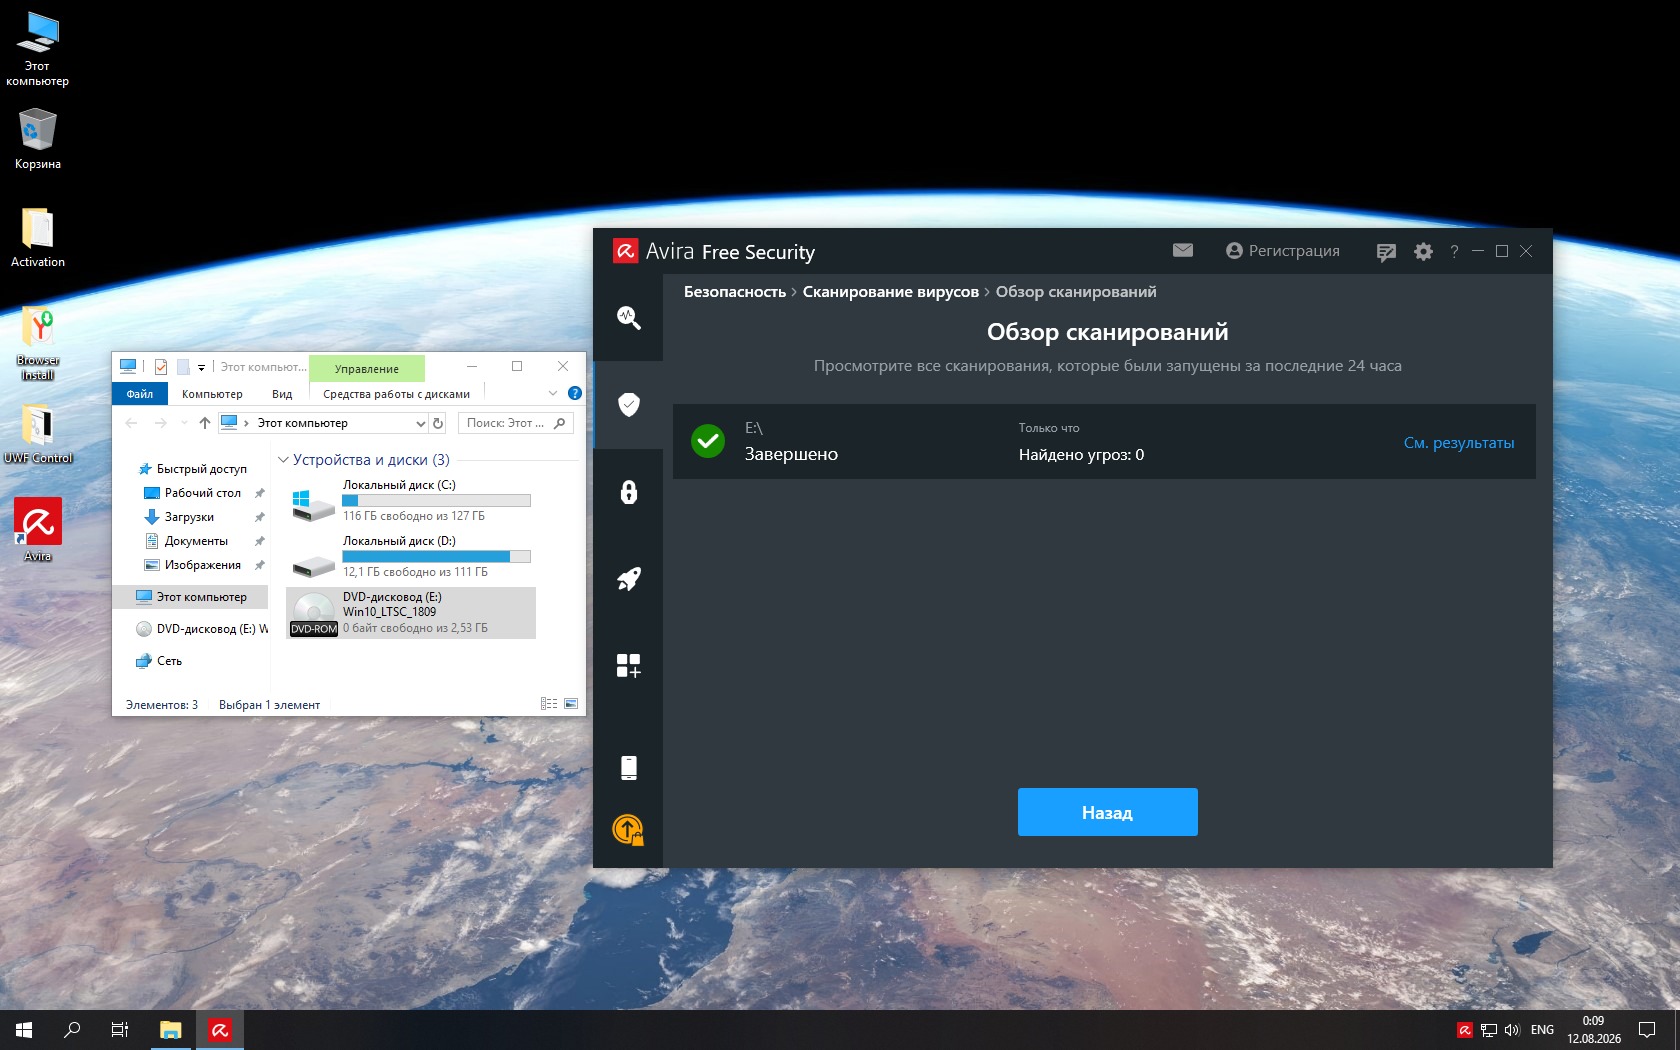
Task: Switch Explorer to large icons view
Action: (x=571, y=704)
